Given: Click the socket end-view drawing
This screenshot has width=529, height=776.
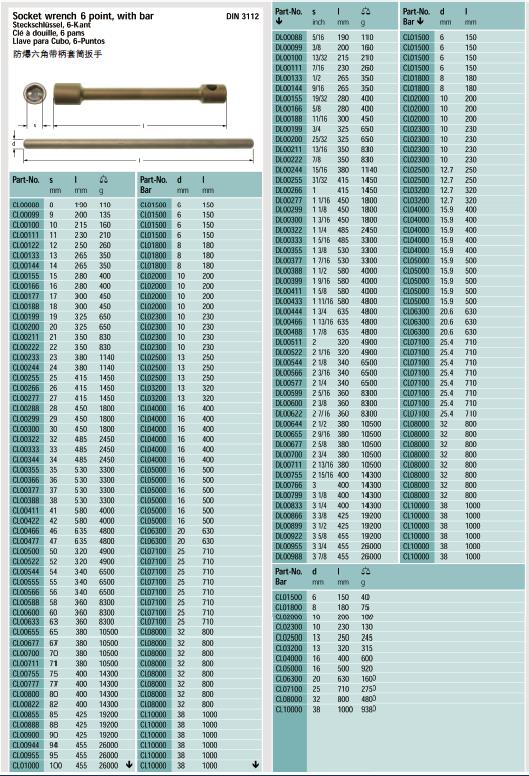Looking at the screenshot, I should coord(35,94).
